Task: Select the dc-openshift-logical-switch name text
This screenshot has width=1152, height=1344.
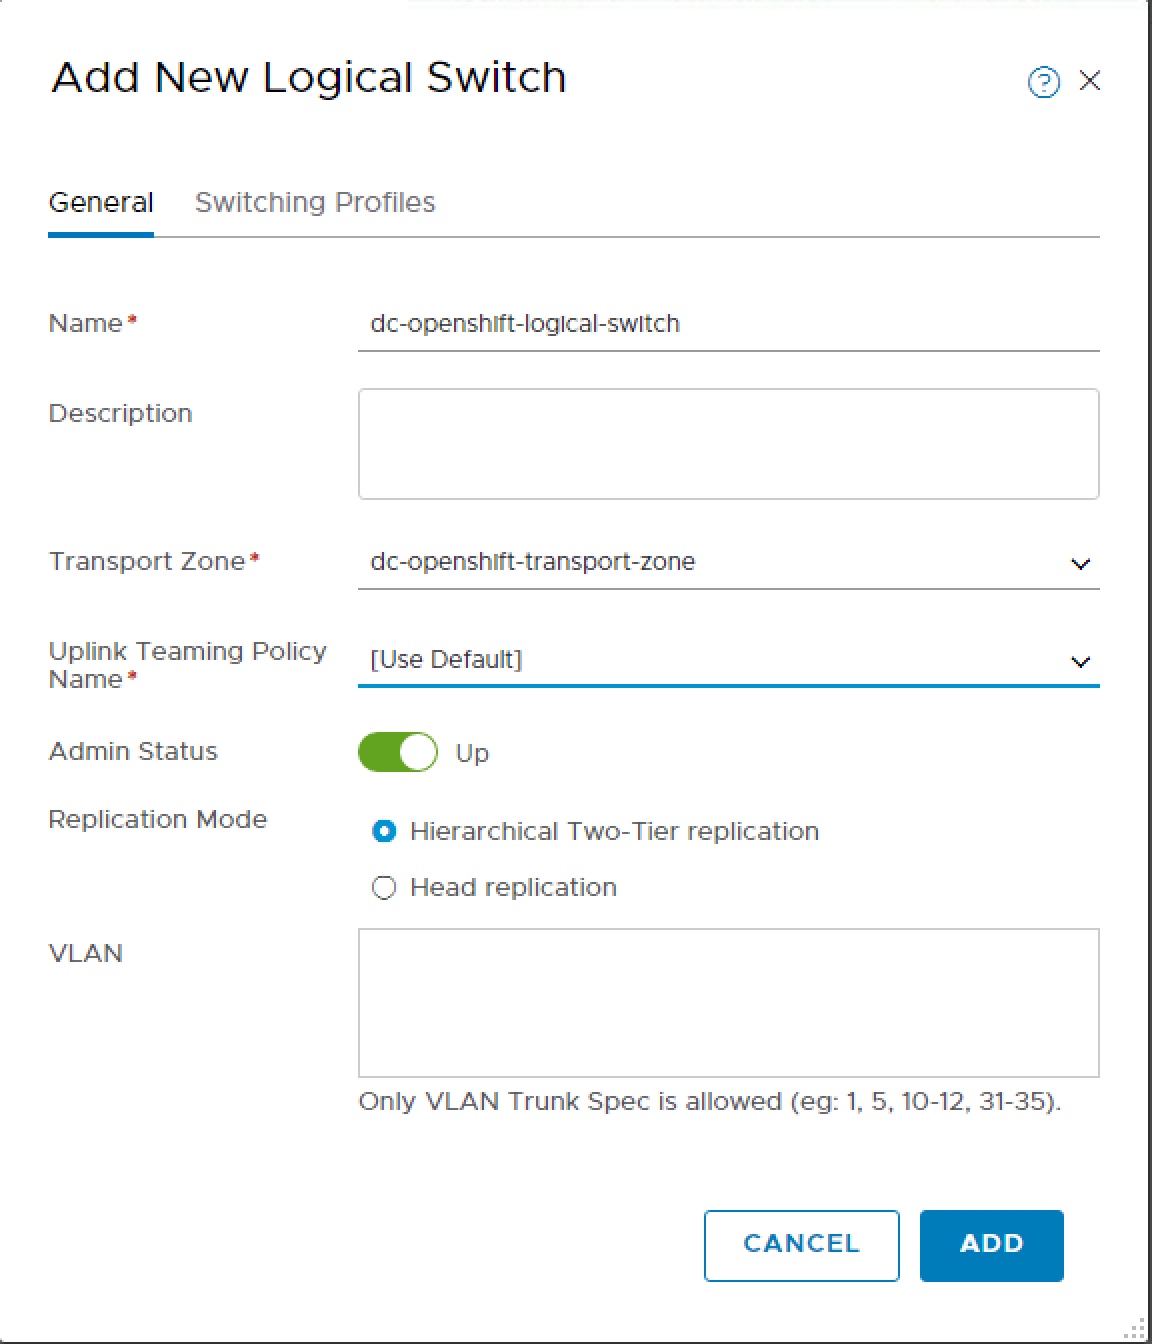Action: [524, 323]
